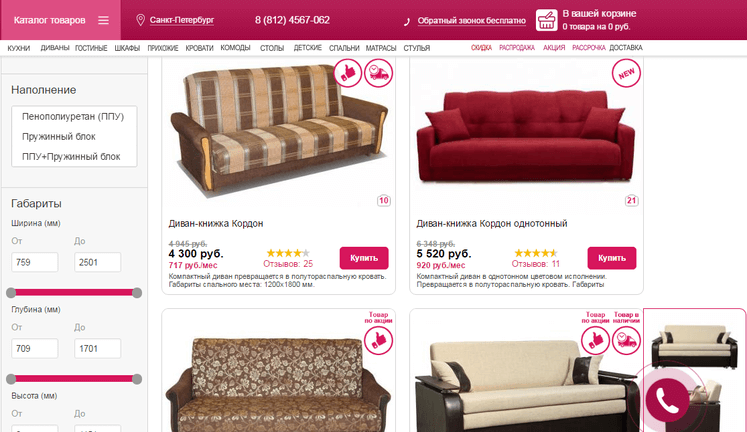Select the Пенополиуретан (ППУ) filling option
The width and height of the screenshot is (747, 432).
click(x=73, y=116)
